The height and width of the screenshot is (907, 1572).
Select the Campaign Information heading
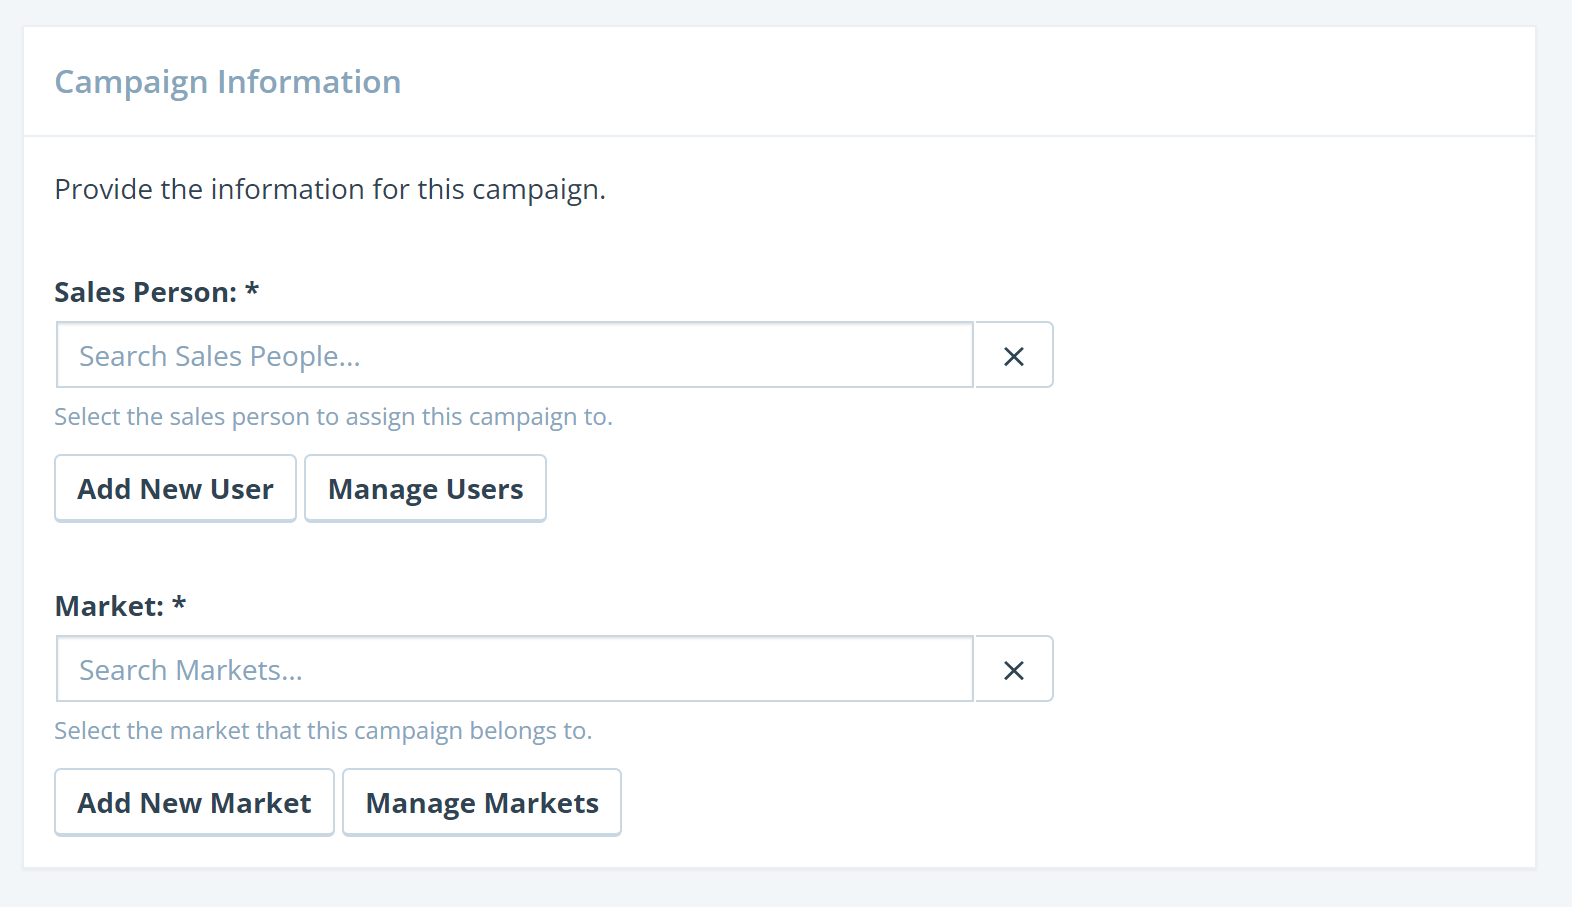point(228,82)
